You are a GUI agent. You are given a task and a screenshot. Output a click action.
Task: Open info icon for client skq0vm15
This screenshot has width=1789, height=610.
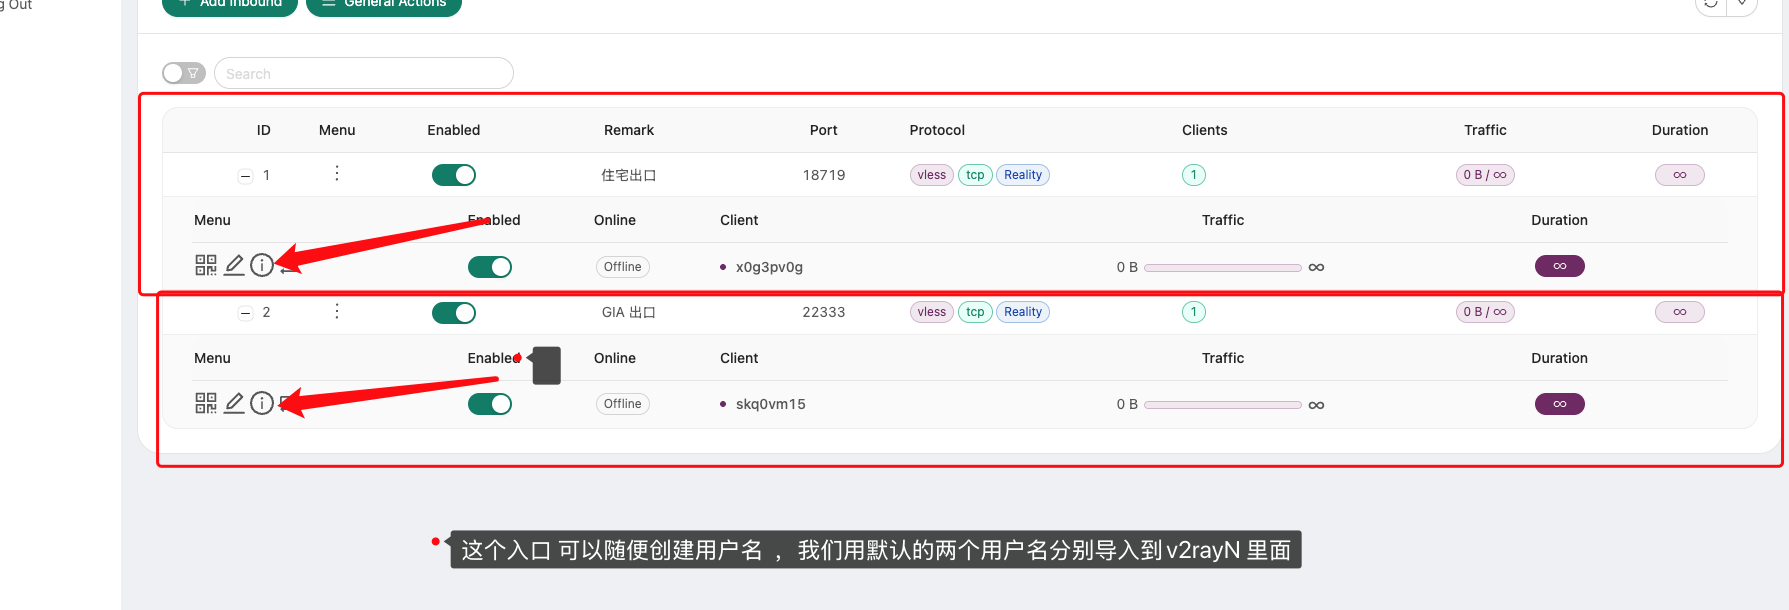pyautogui.click(x=261, y=403)
